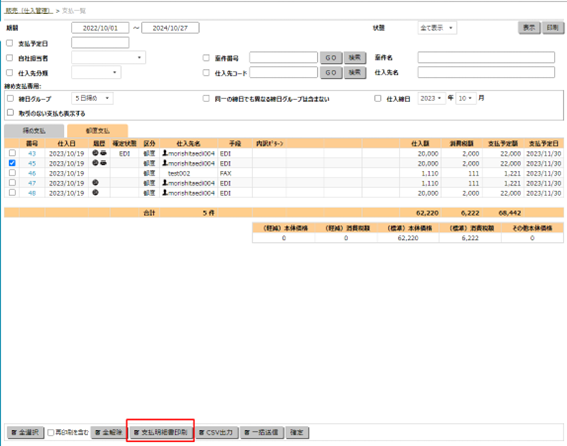Click the 全選択 button
The height and width of the screenshot is (446, 567).
click(x=25, y=432)
